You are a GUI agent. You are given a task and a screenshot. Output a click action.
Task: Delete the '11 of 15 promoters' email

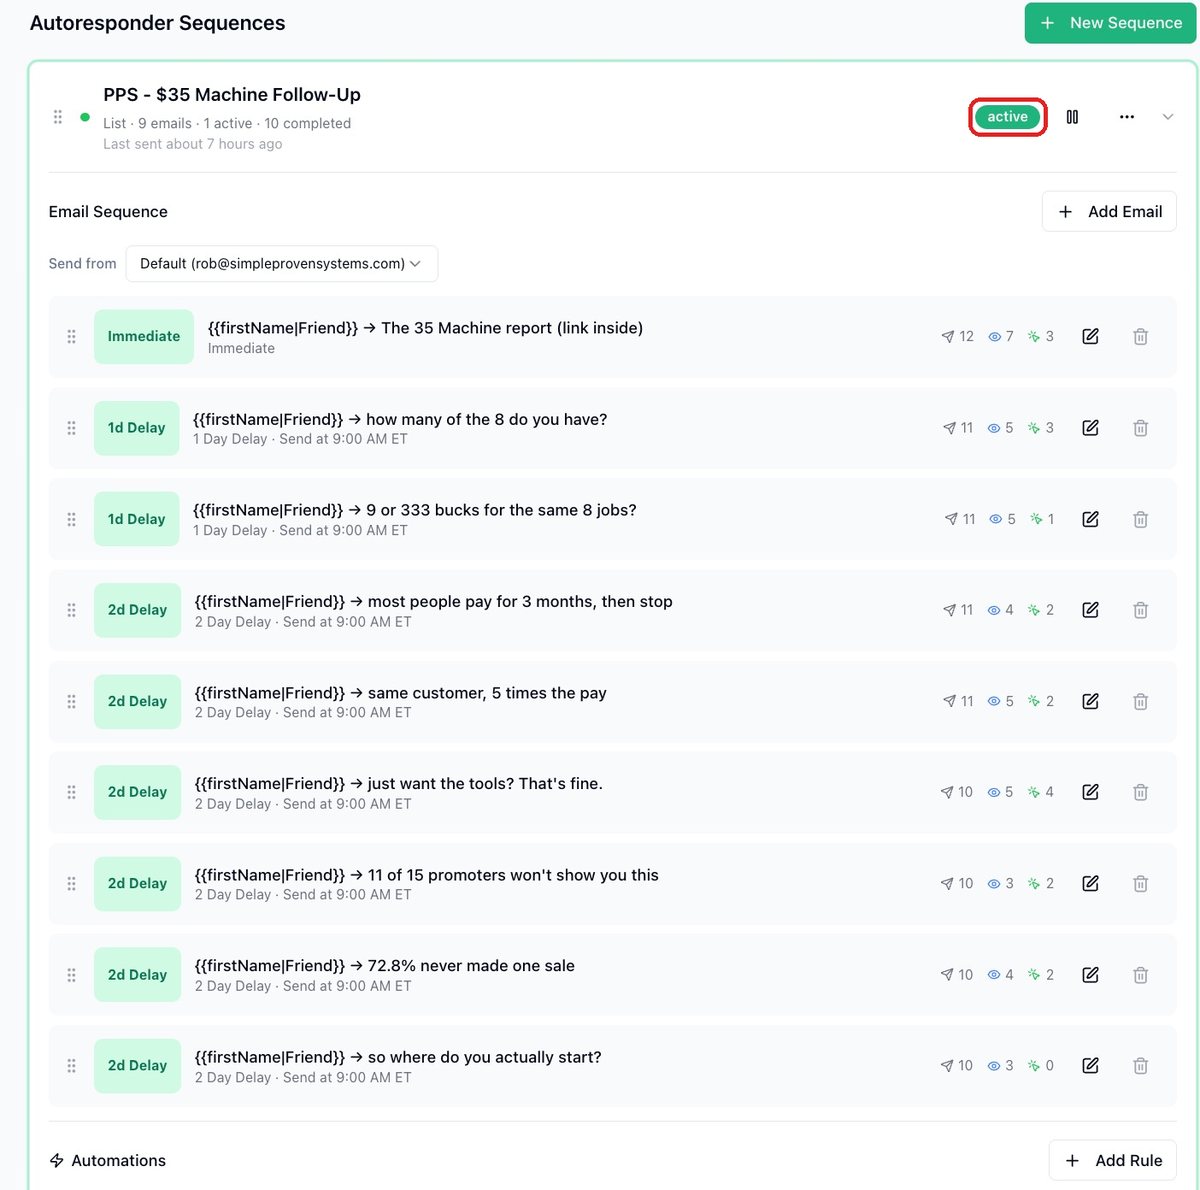[1140, 884]
